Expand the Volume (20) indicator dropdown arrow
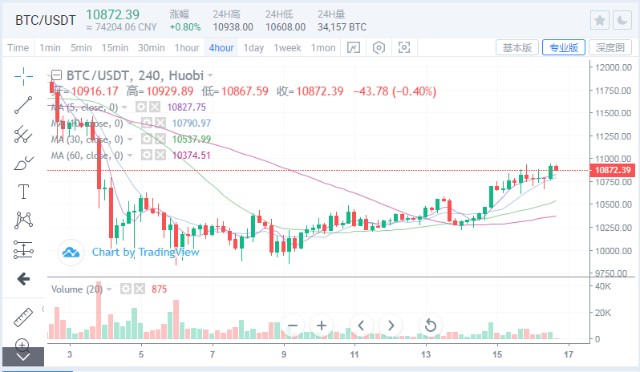Screen dimensions: 640x372 pos(109,290)
